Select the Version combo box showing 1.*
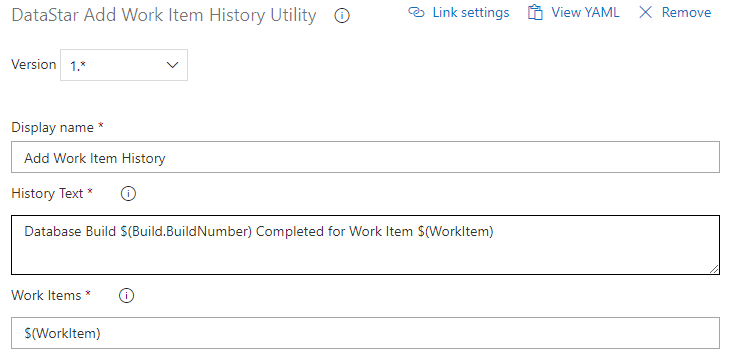The height and width of the screenshot is (362, 733). [124, 65]
